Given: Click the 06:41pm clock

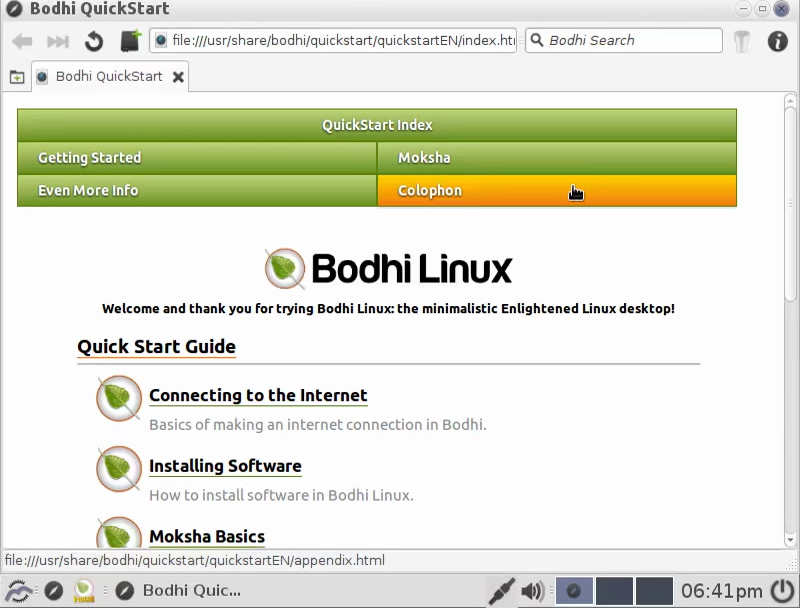Looking at the screenshot, I should [x=721, y=591].
